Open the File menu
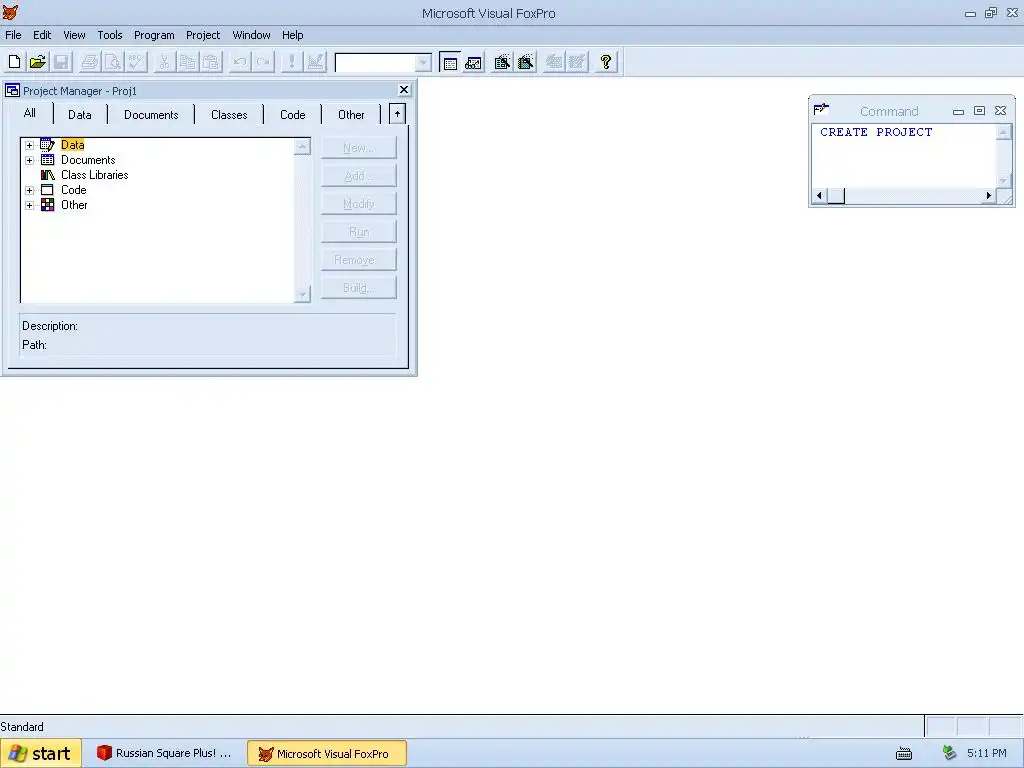Viewport: 1024px width, 768px height. 13,35
